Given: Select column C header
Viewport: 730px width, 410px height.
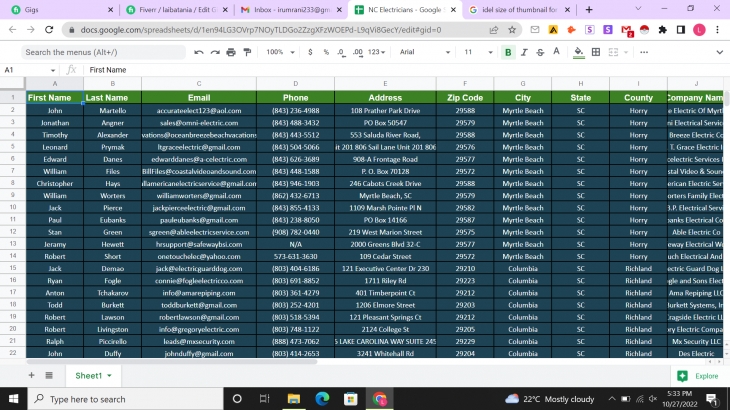Looking at the screenshot, I should (199, 84).
